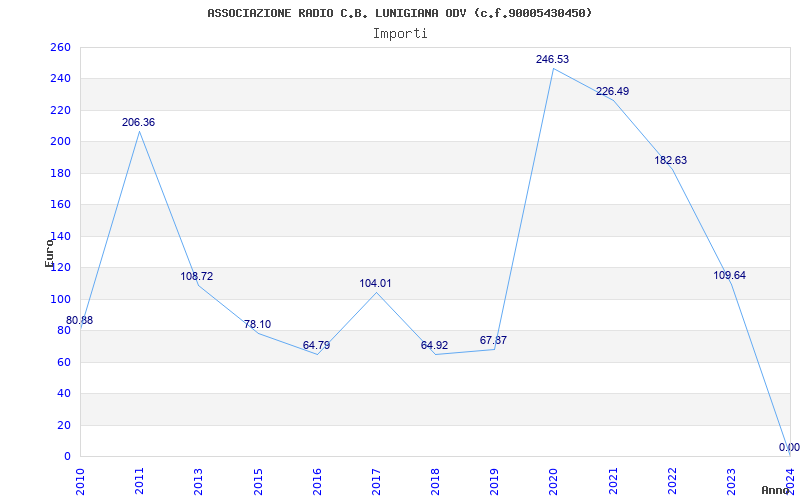
Task: Select data label 67.87
Action: point(493,340)
